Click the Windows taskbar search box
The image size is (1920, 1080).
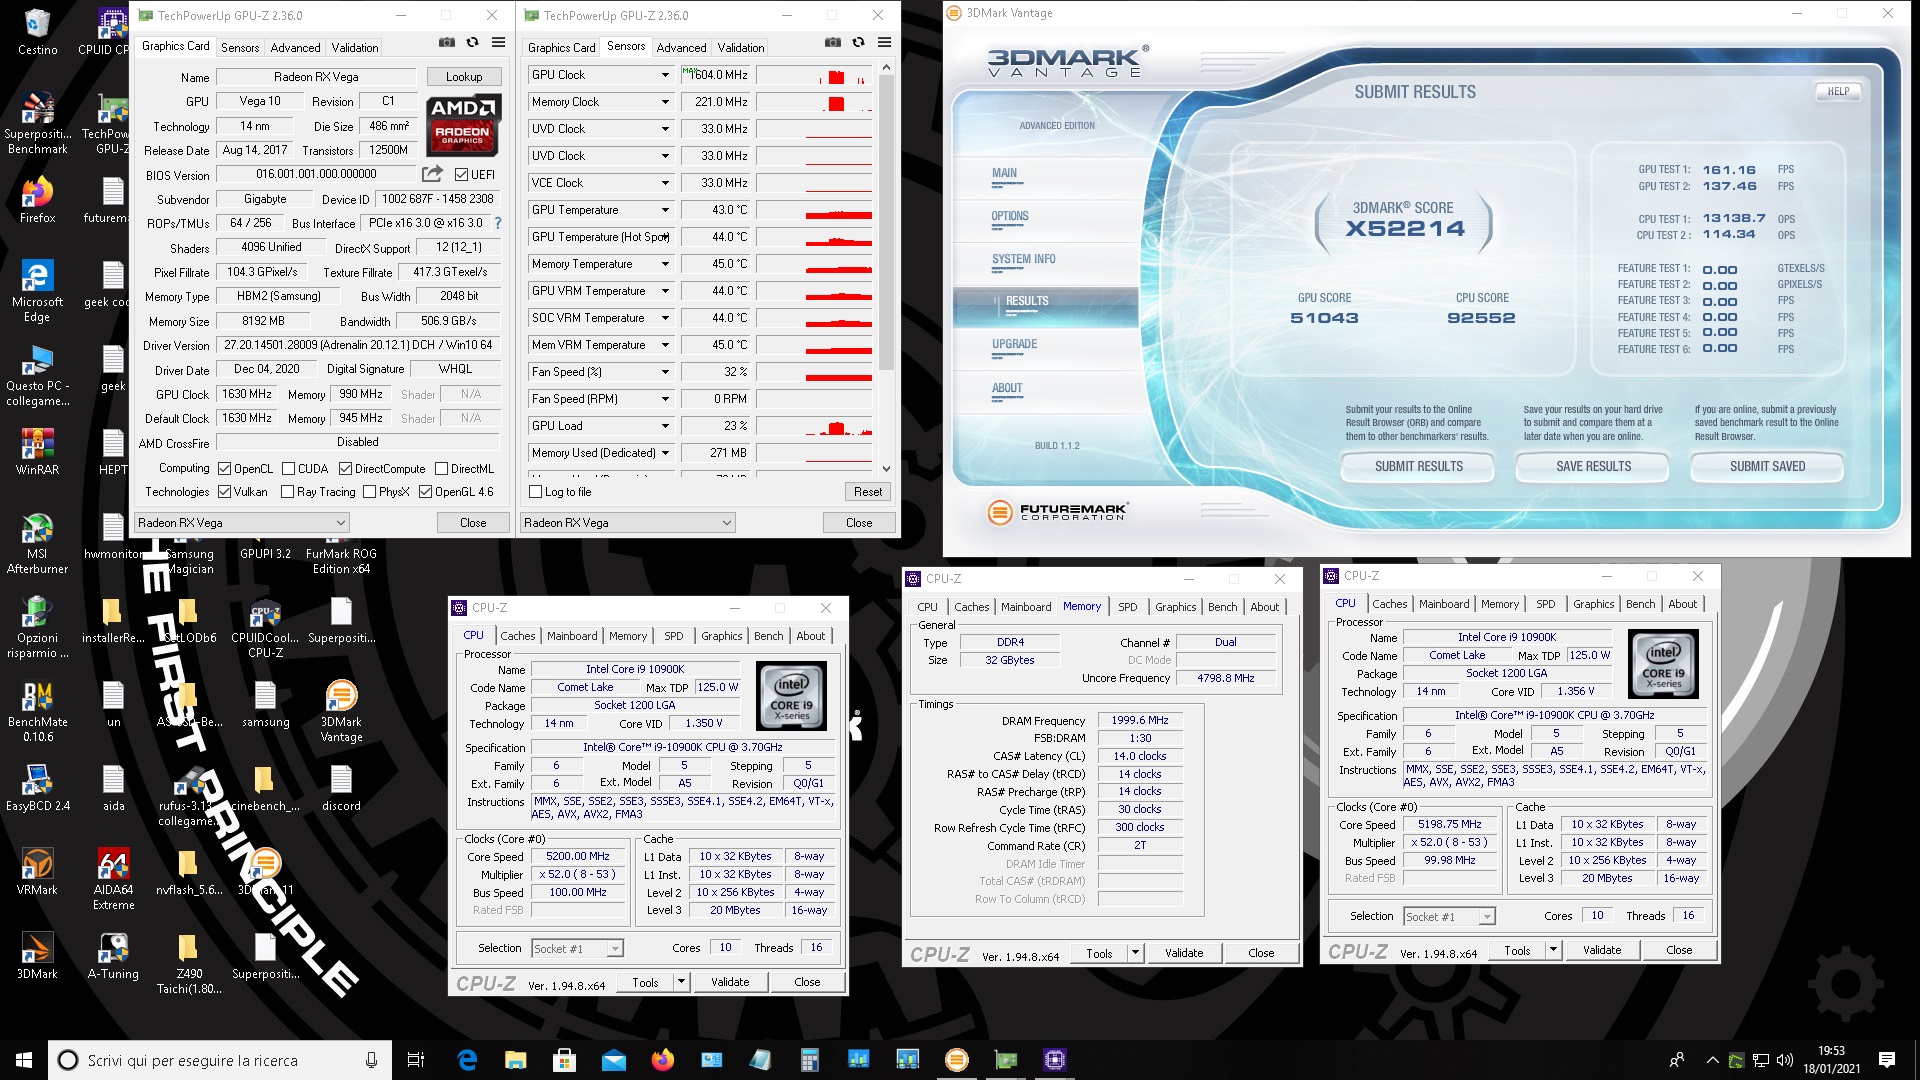(220, 1060)
